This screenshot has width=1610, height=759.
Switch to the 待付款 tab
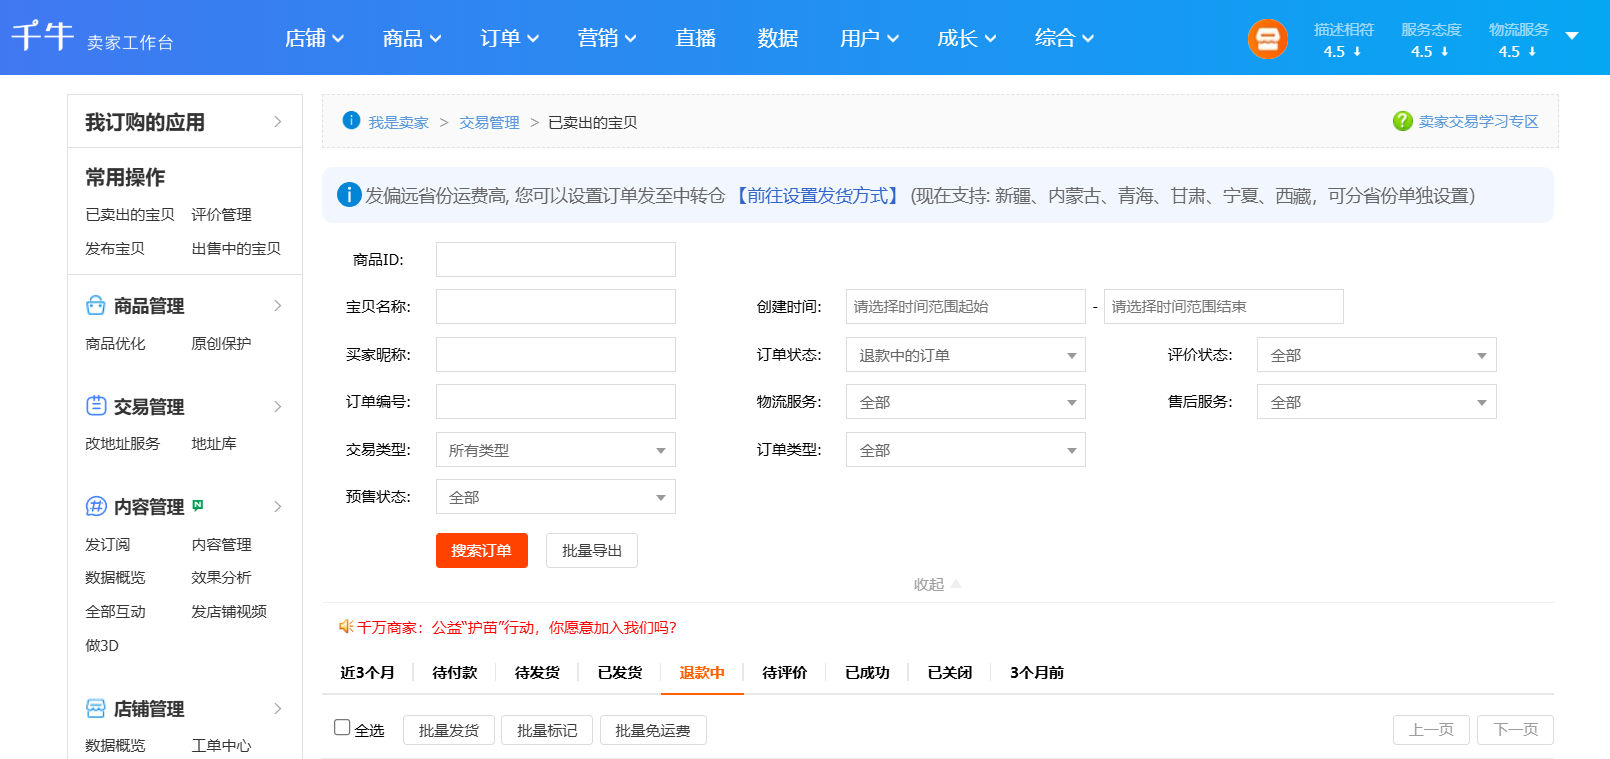tap(455, 673)
